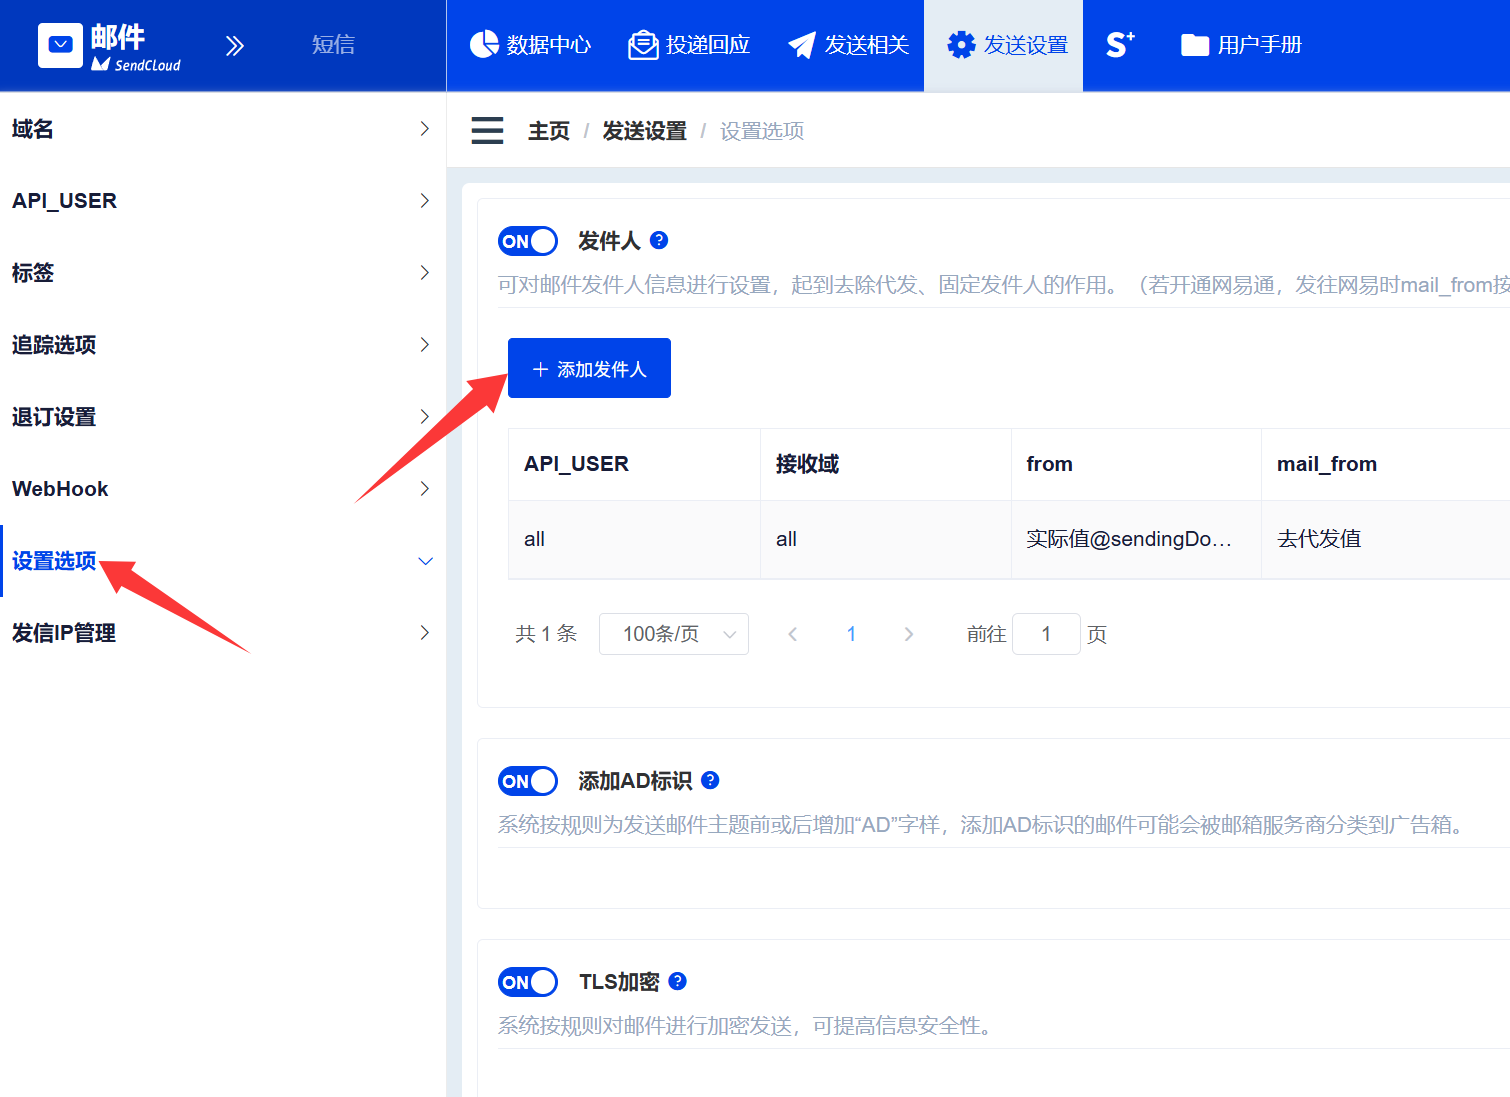Expand the 域名 sidebar section
1510x1097 pixels.
pyautogui.click(x=220, y=129)
